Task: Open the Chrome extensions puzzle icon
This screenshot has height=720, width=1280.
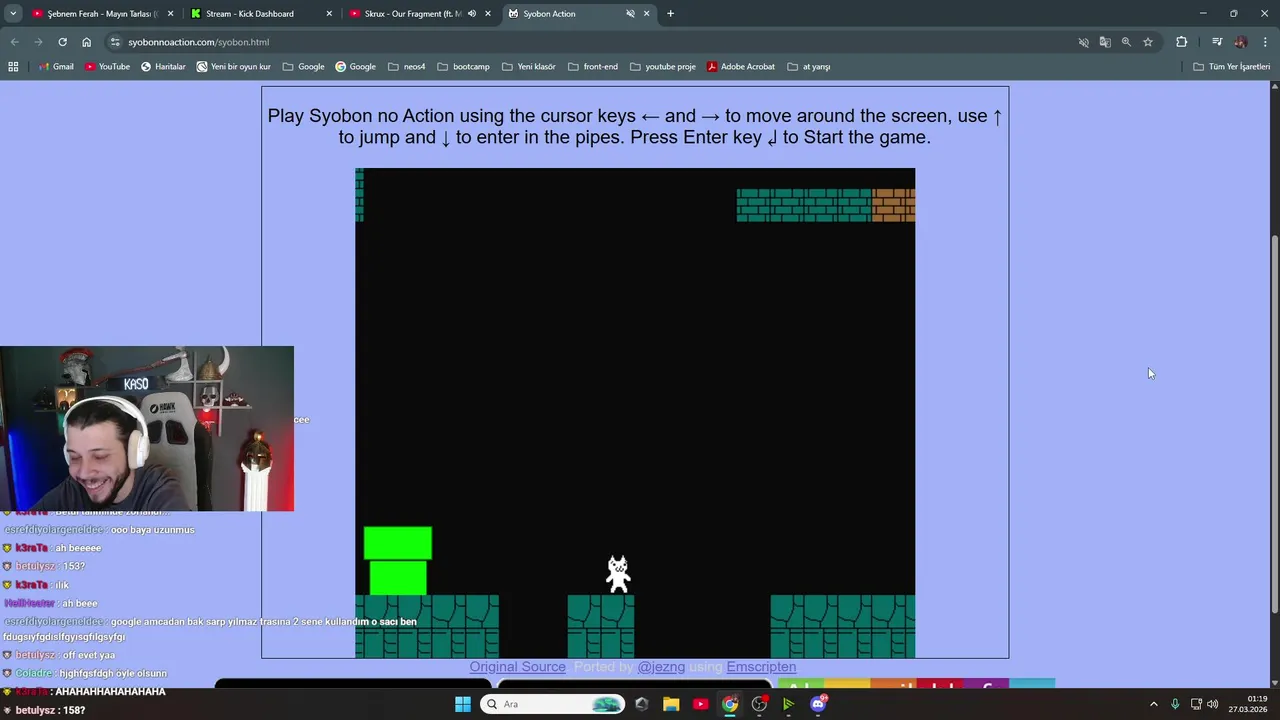Action: pos(1182,42)
